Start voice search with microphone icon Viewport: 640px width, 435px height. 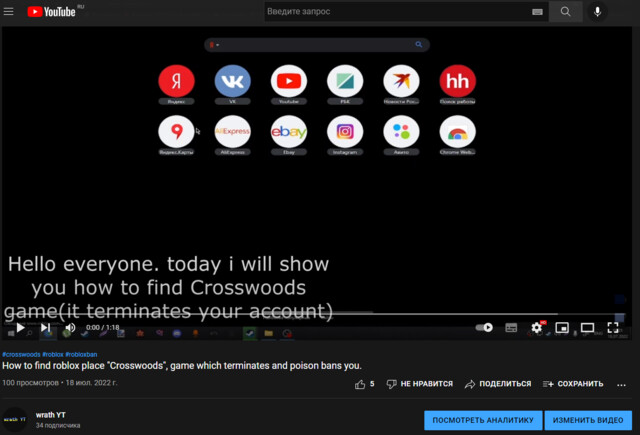(597, 11)
